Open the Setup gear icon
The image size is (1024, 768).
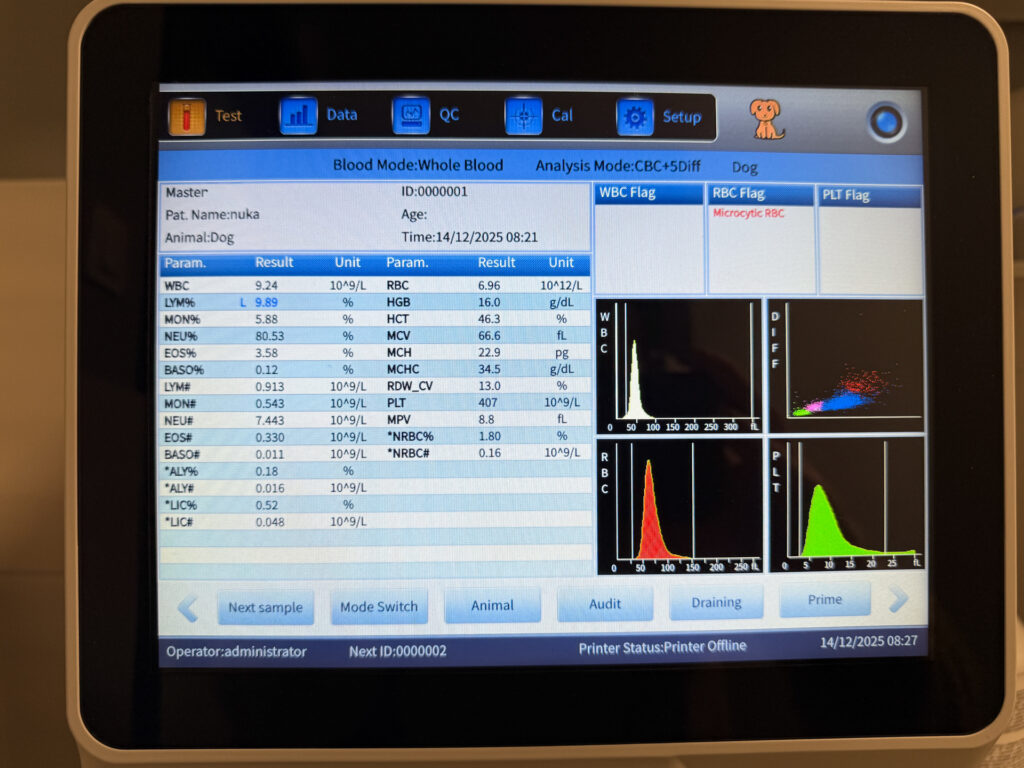[635, 117]
